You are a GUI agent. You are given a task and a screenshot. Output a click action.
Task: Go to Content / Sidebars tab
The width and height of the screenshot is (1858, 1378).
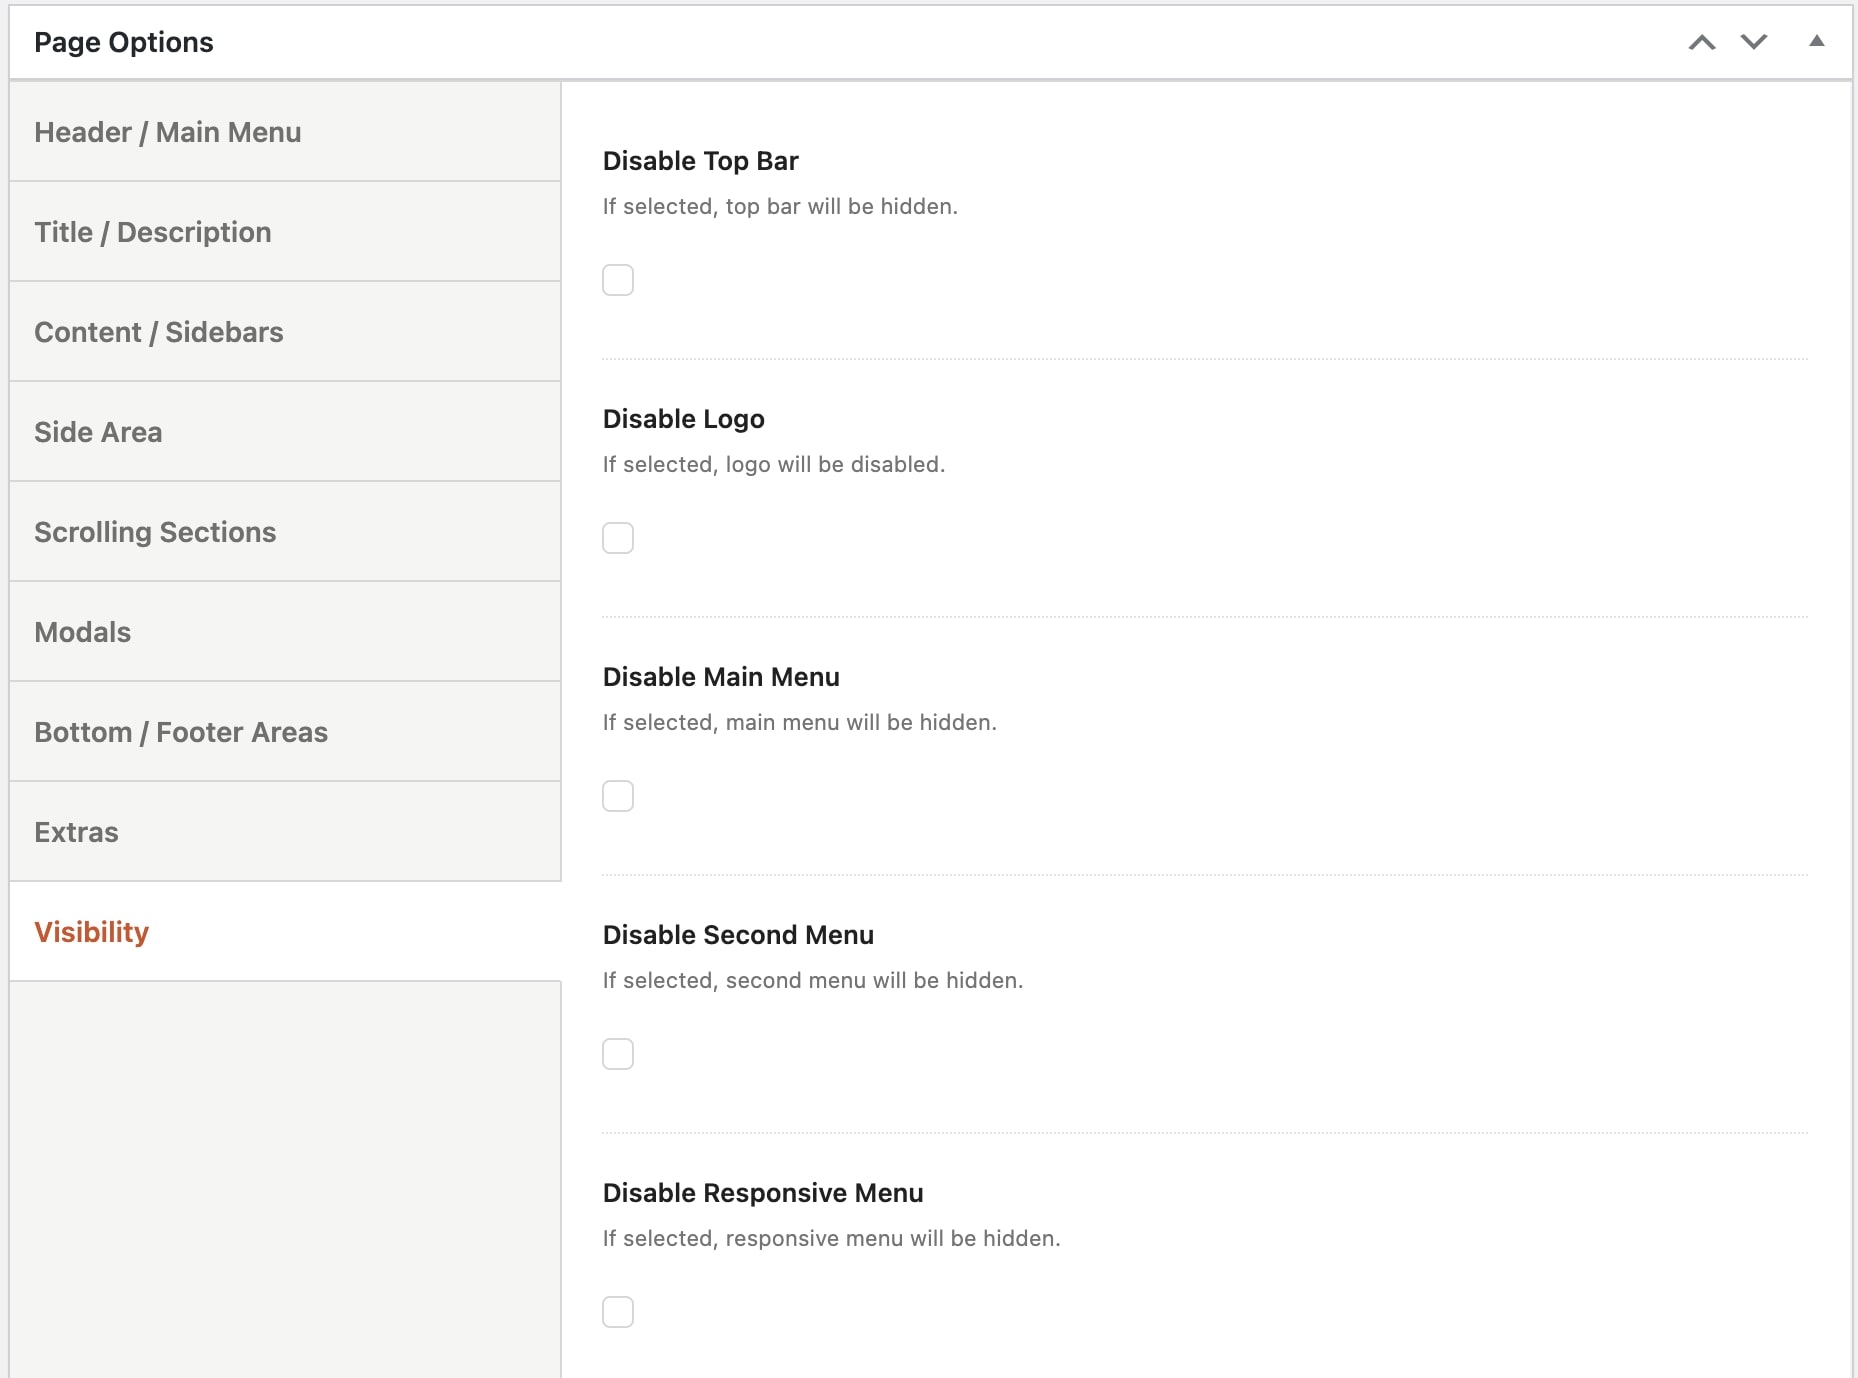(159, 332)
